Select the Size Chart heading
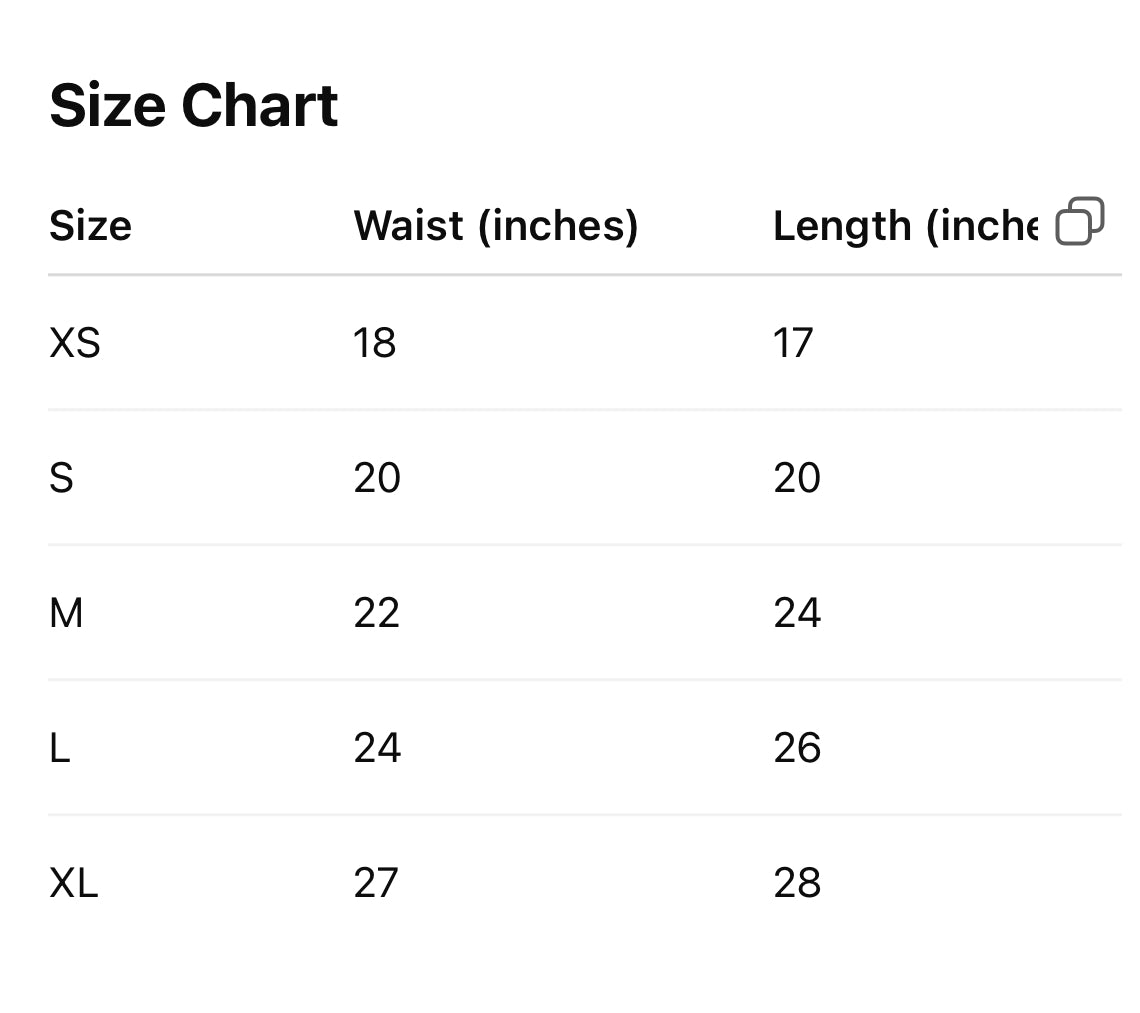This screenshot has width=1140, height=1013. pyautogui.click(x=193, y=105)
